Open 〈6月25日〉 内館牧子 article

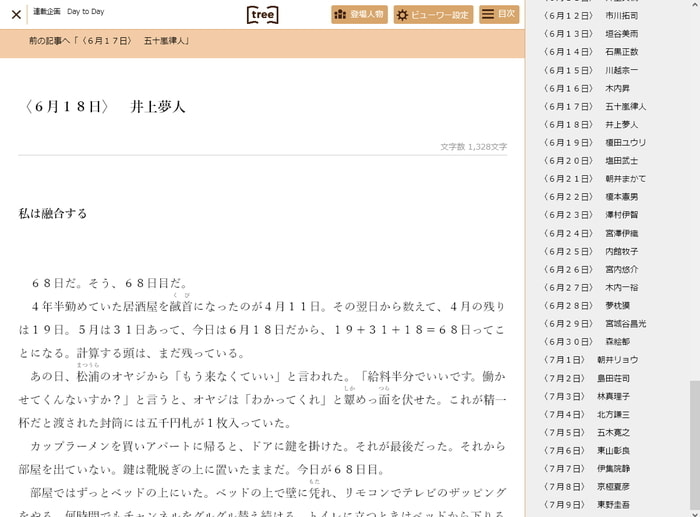[x=594, y=252]
